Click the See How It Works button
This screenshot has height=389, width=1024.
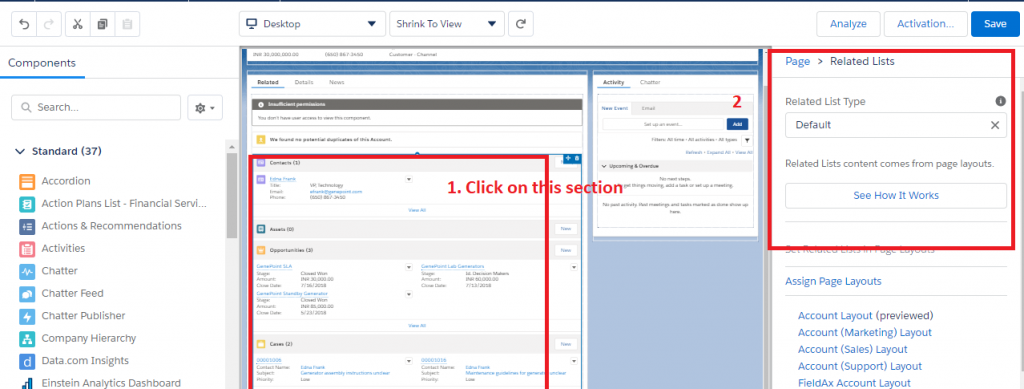[x=895, y=195]
